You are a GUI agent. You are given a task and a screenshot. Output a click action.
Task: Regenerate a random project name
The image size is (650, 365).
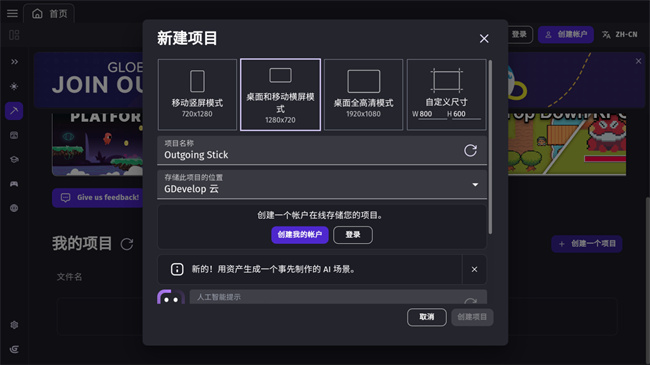click(x=470, y=151)
